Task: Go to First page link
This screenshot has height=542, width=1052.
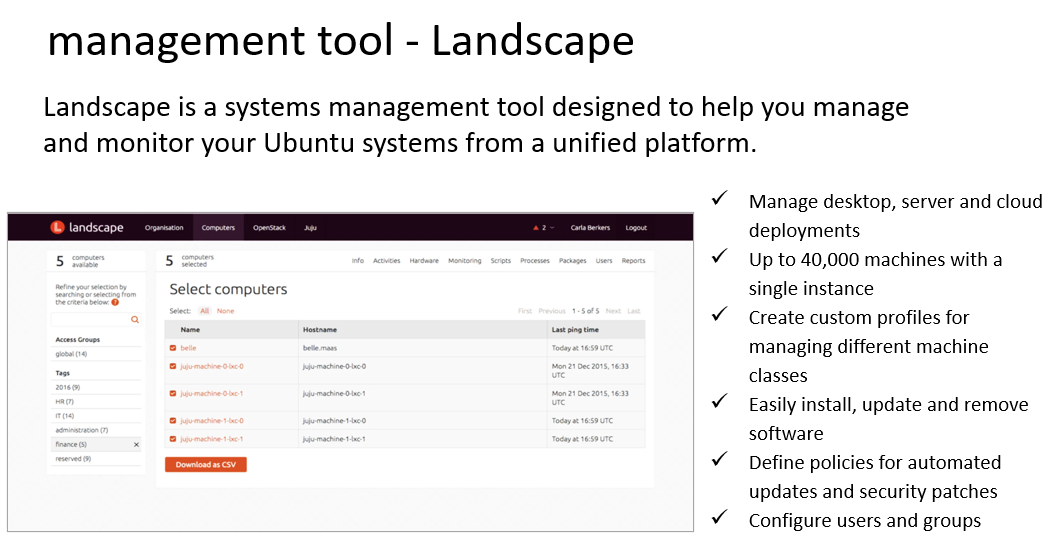Action: point(525,311)
